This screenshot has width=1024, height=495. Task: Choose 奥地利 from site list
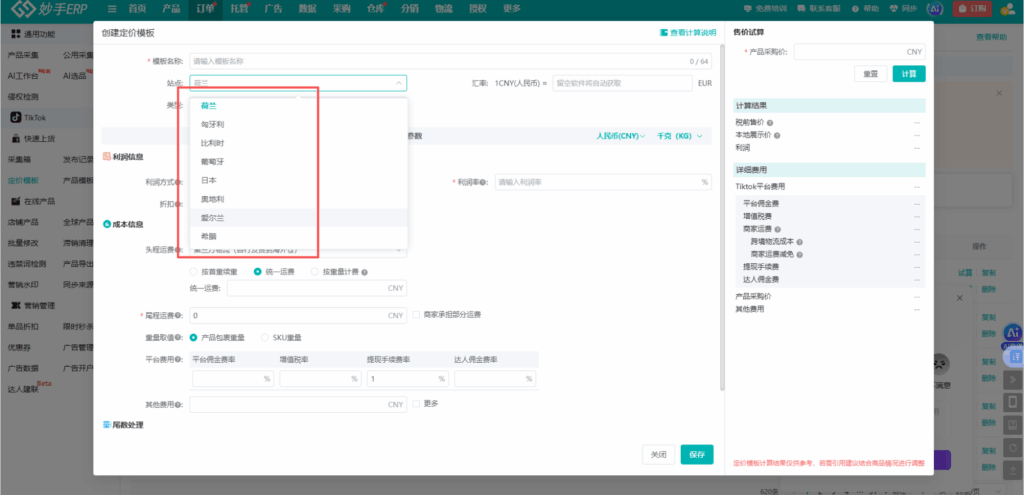pyautogui.click(x=298, y=199)
